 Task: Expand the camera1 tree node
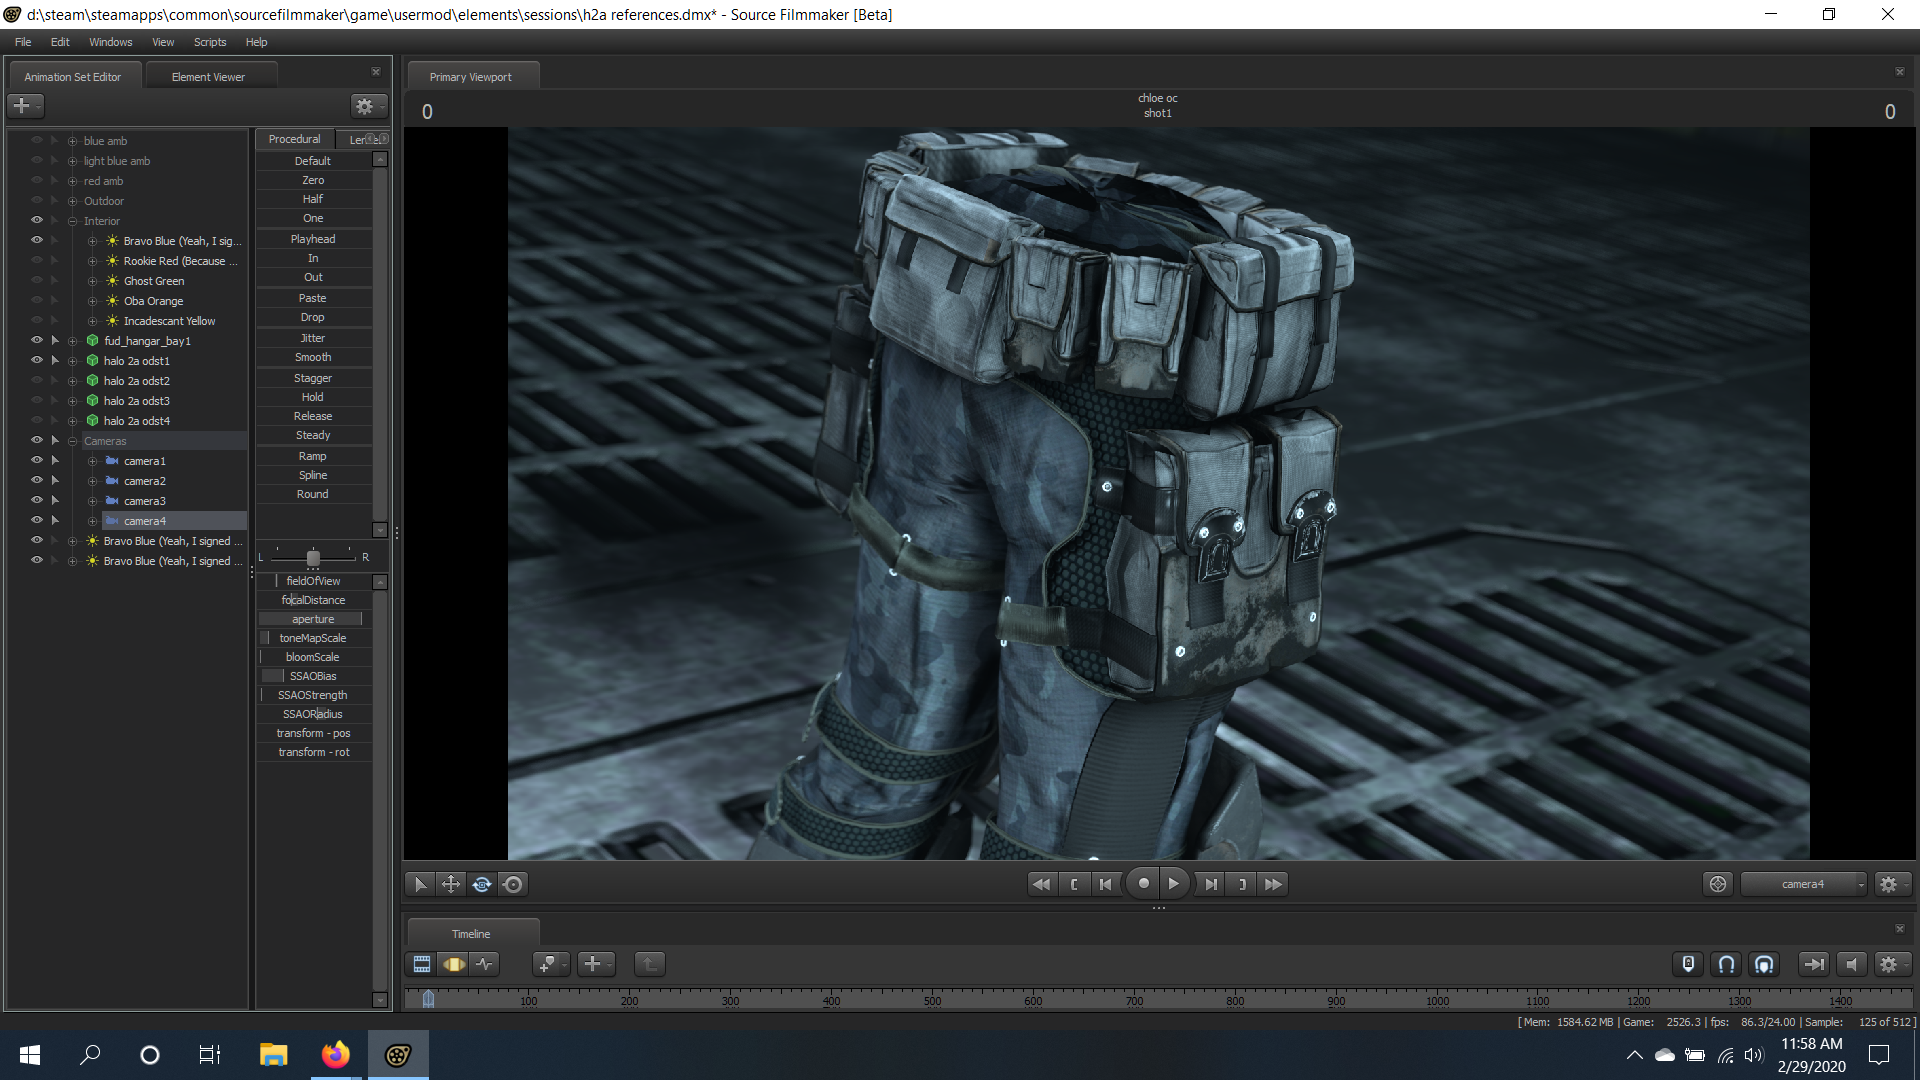[x=92, y=461]
